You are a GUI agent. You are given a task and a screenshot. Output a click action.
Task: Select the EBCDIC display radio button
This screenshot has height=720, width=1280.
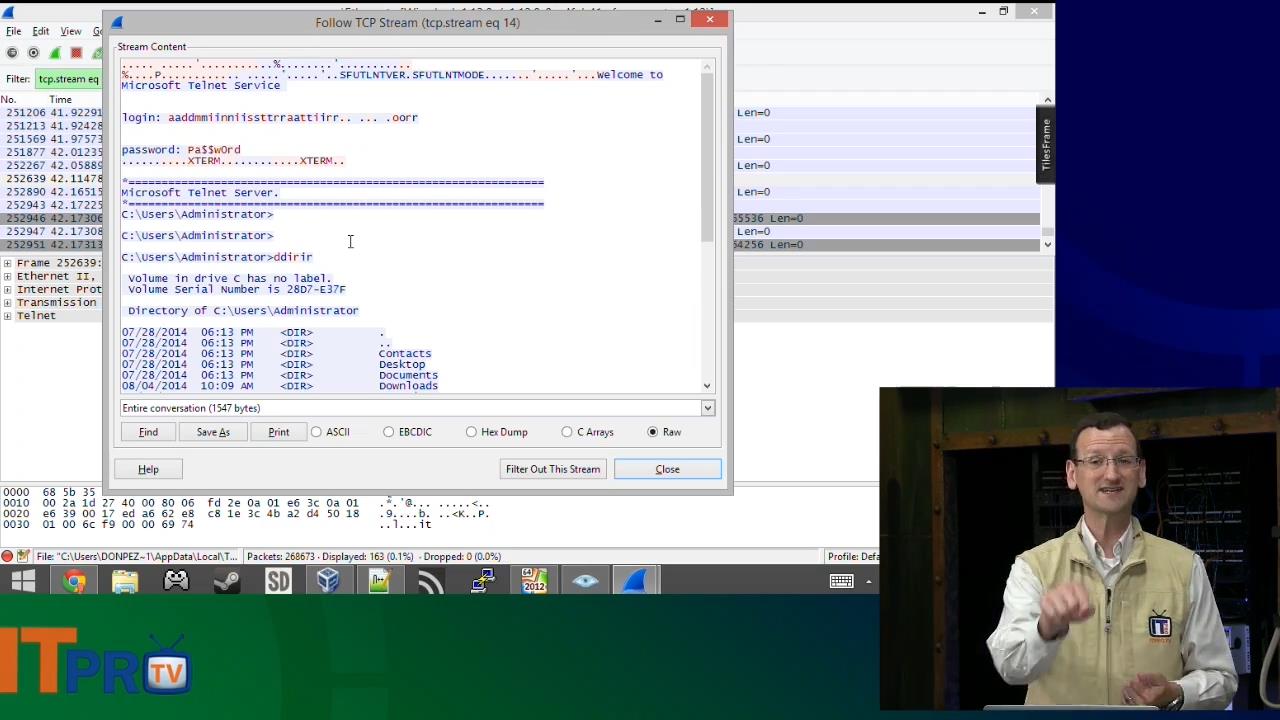click(388, 432)
